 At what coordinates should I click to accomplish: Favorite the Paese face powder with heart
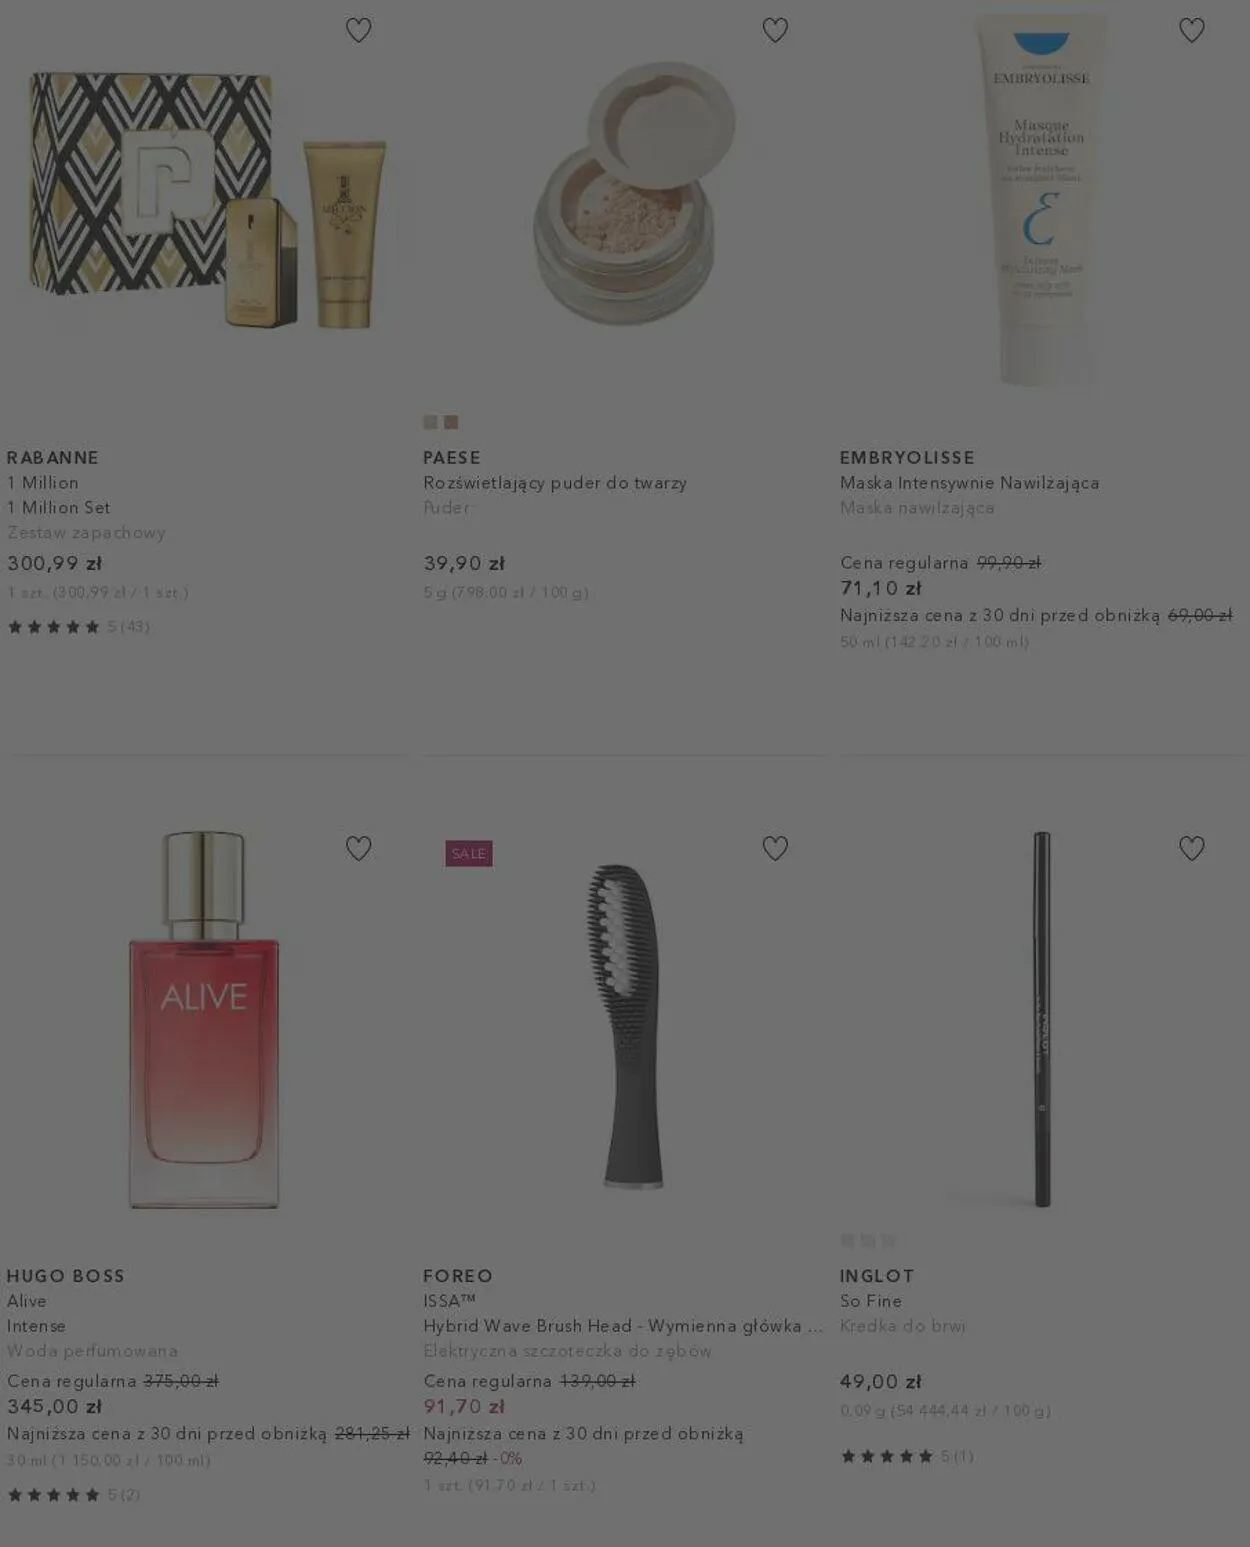[775, 30]
